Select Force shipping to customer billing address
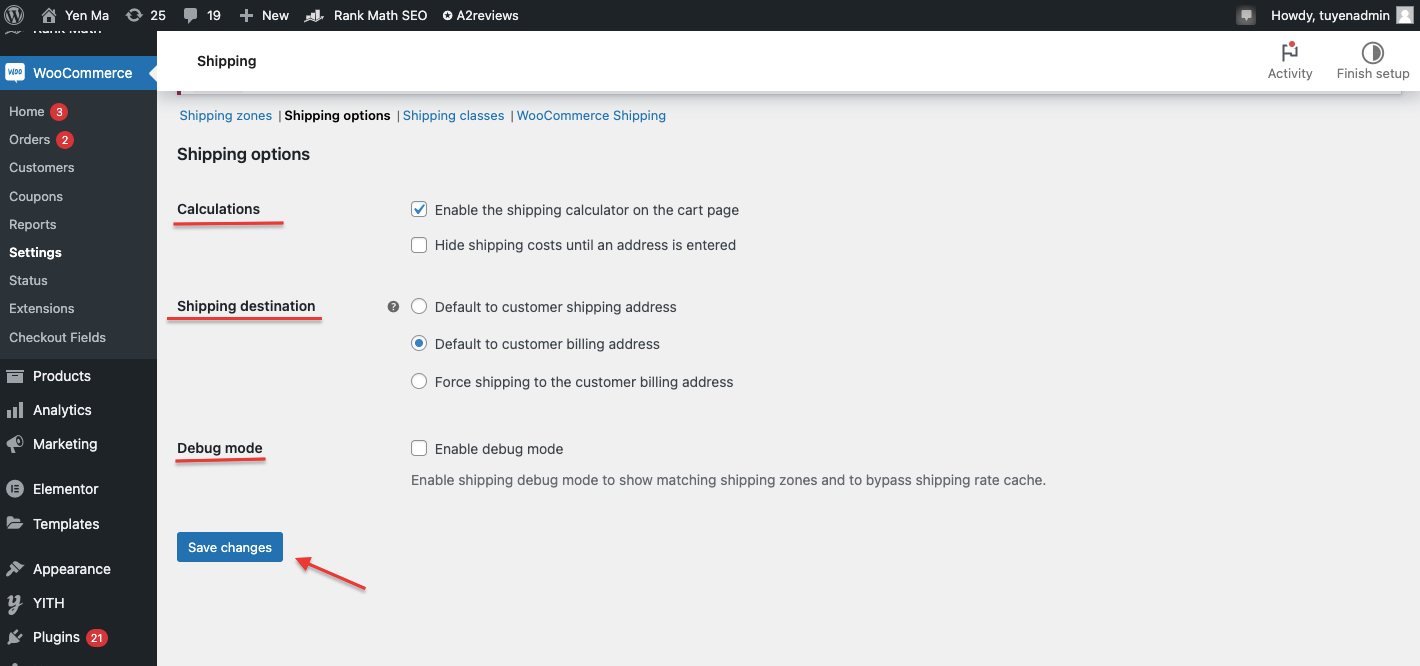Viewport: 1420px width, 666px height. coord(419,382)
